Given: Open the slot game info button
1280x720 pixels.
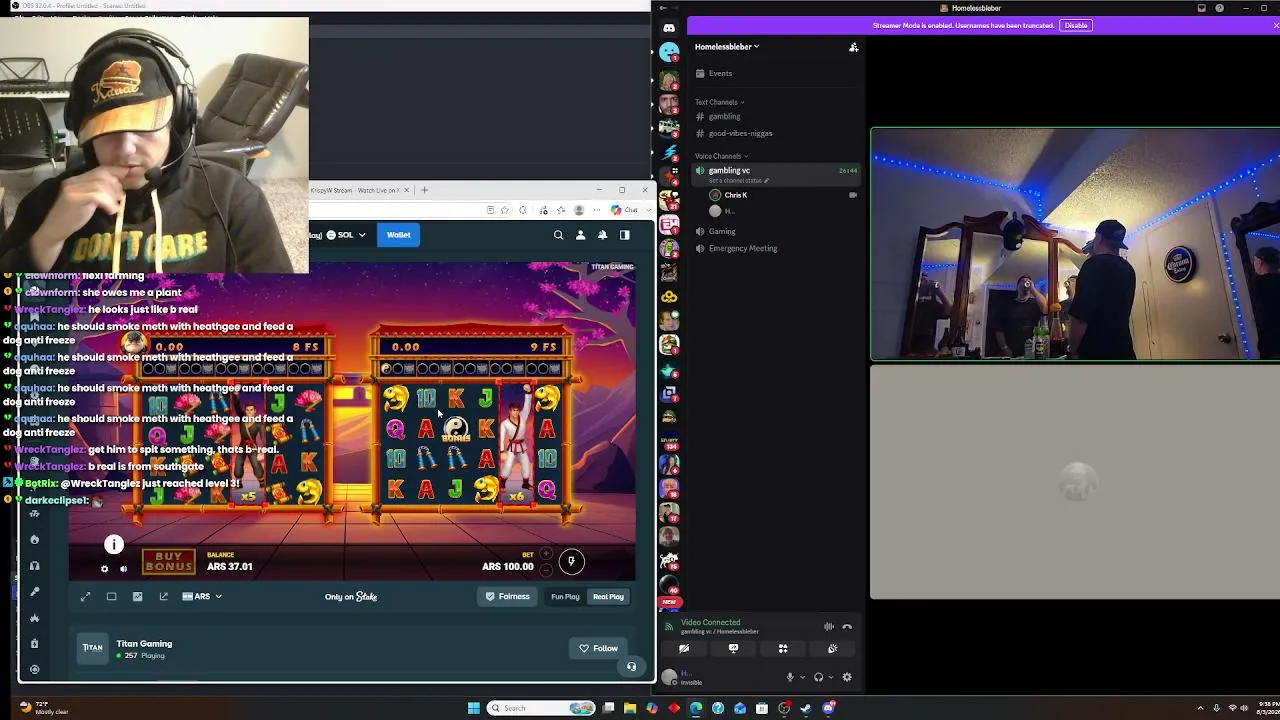Looking at the screenshot, I should (x=114, y=544).
